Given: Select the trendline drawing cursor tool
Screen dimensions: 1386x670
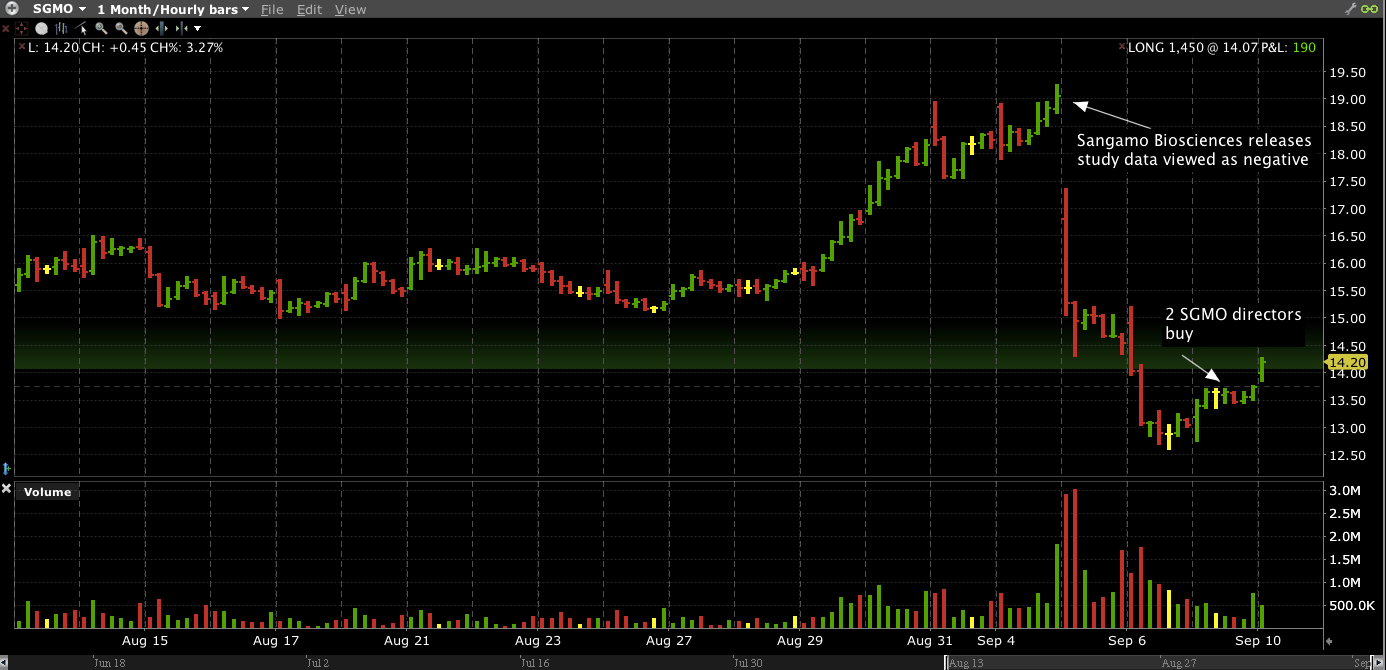Looking at the screenshot, I should coord(82,28).
